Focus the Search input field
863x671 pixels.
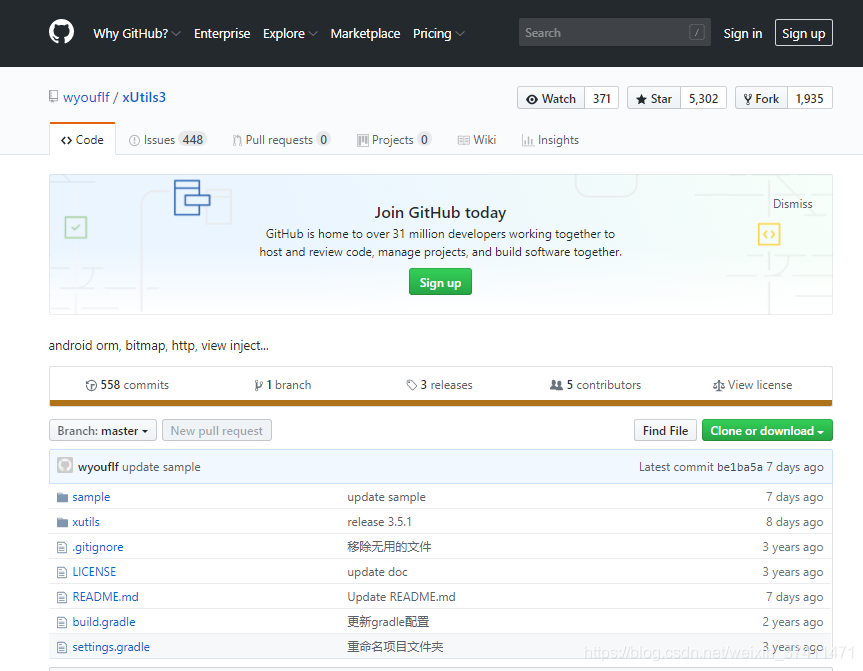click(x=614, y=32)
